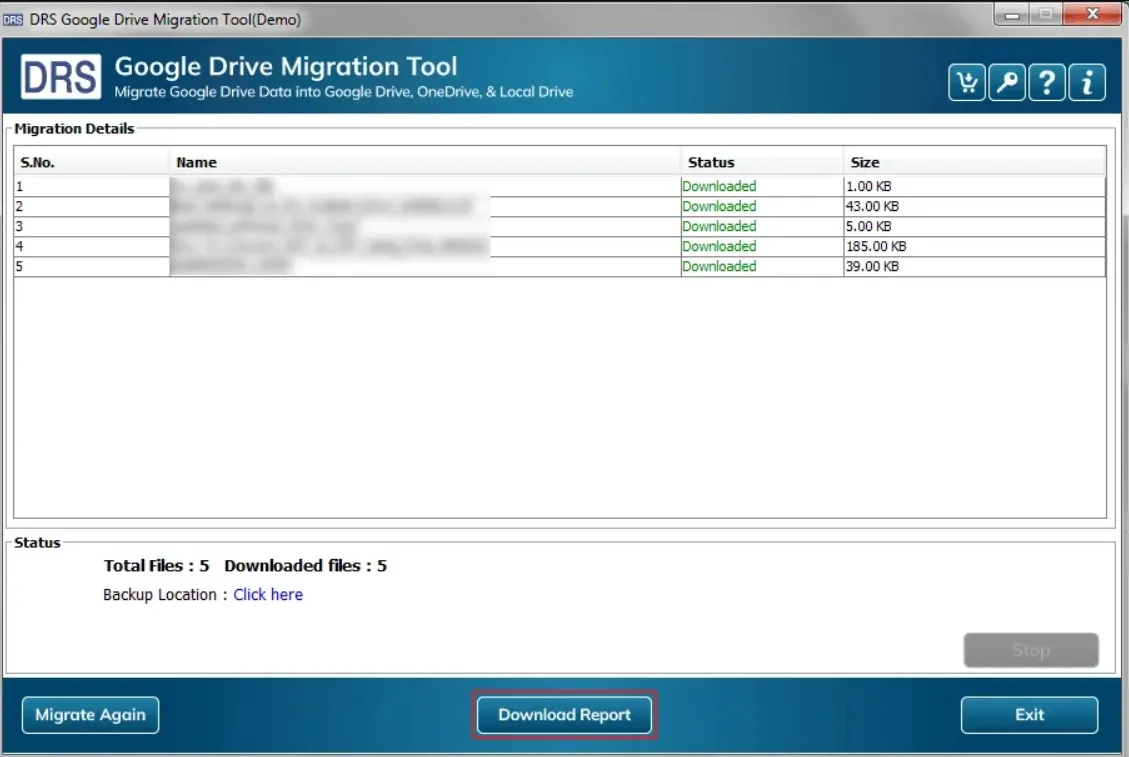
Task: Click the DRS title bar app icon
Action: 13,19
